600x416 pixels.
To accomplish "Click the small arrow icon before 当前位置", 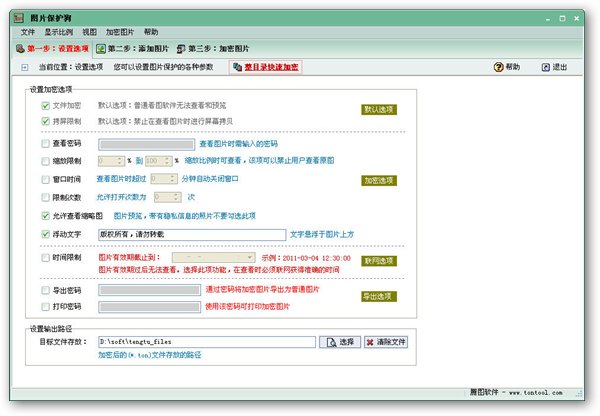I will pyautogui.click(x=24, y=67).
